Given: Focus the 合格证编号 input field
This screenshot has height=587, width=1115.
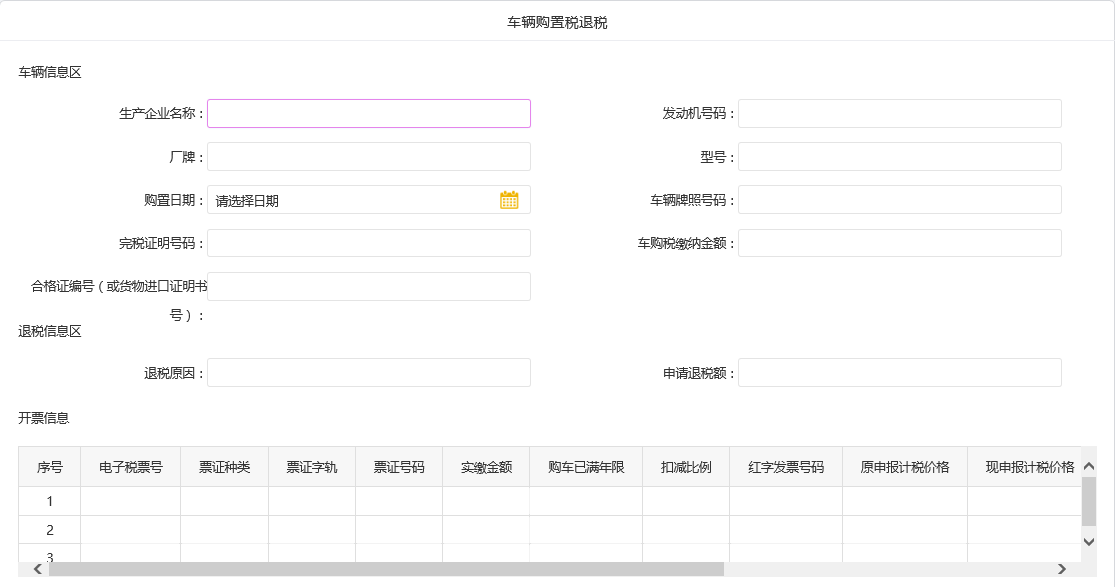Looking at the screenshot, I should (x=368, y=287).
